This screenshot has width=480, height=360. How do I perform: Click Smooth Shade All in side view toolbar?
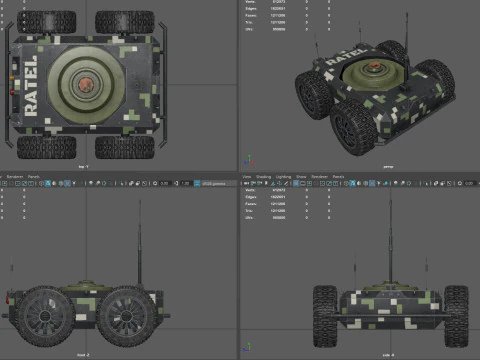tap(353, 183)
